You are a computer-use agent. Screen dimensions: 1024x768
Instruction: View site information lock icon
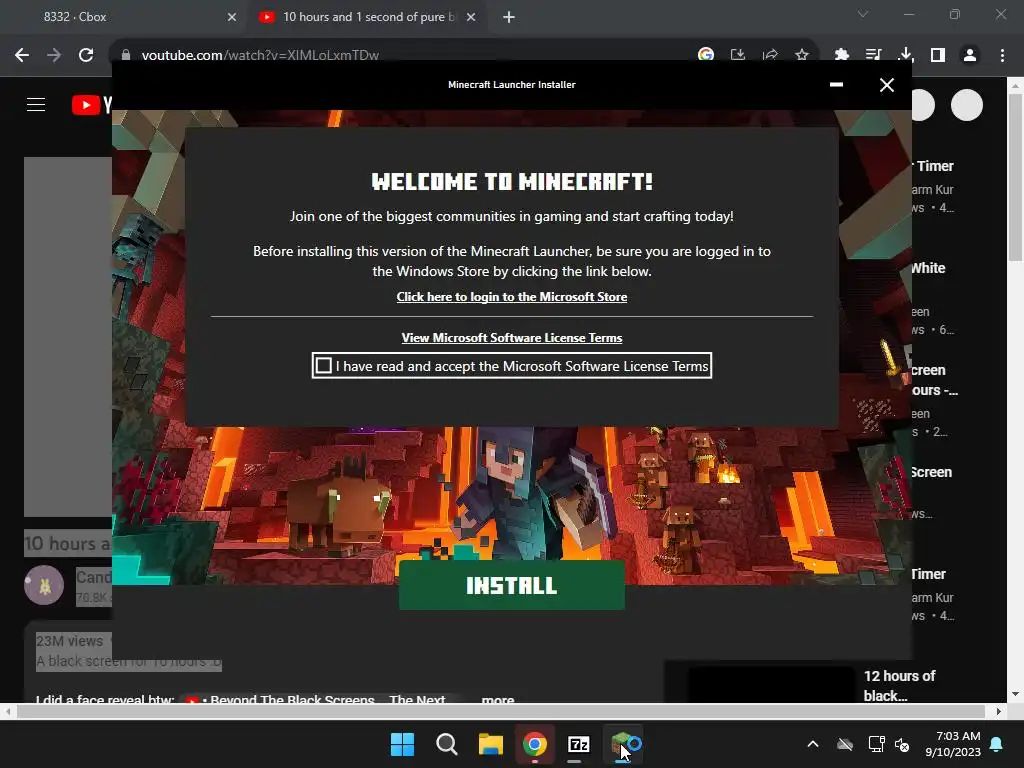126,55
